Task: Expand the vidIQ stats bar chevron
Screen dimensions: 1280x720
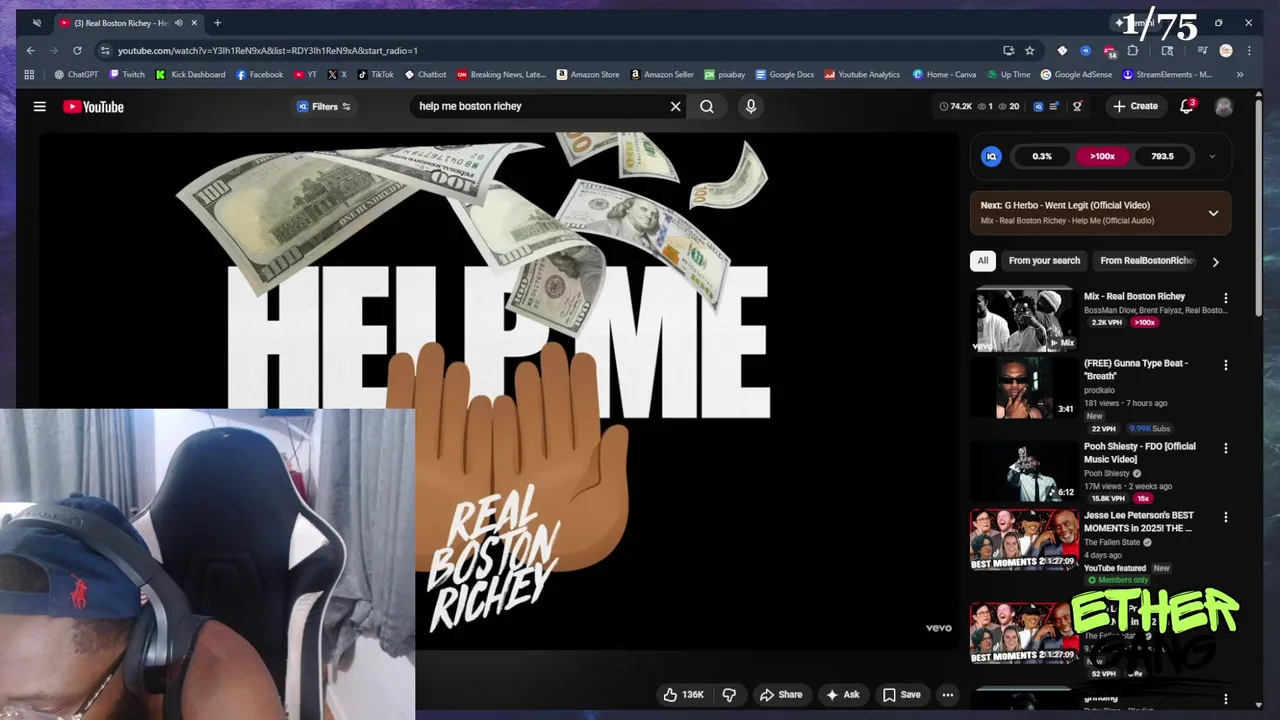Action: coord(1212,156)
